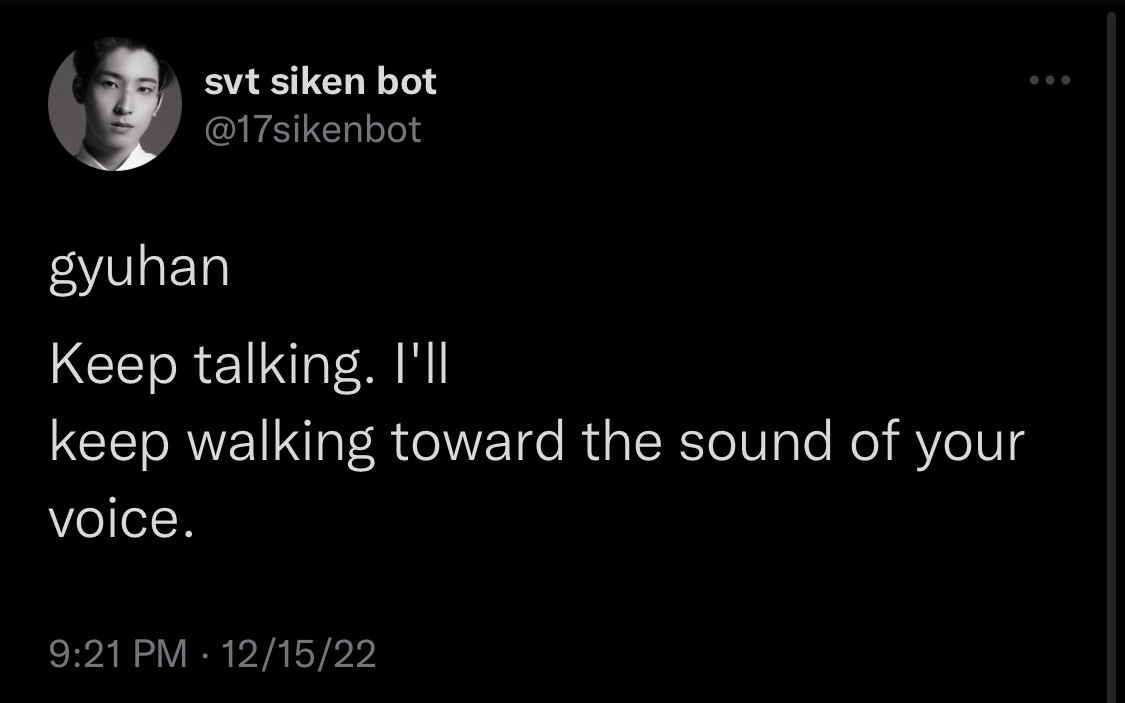The image size is (1125, 703).
Task: Click the word "voice." ending the tweet
Action: [121, 519]
